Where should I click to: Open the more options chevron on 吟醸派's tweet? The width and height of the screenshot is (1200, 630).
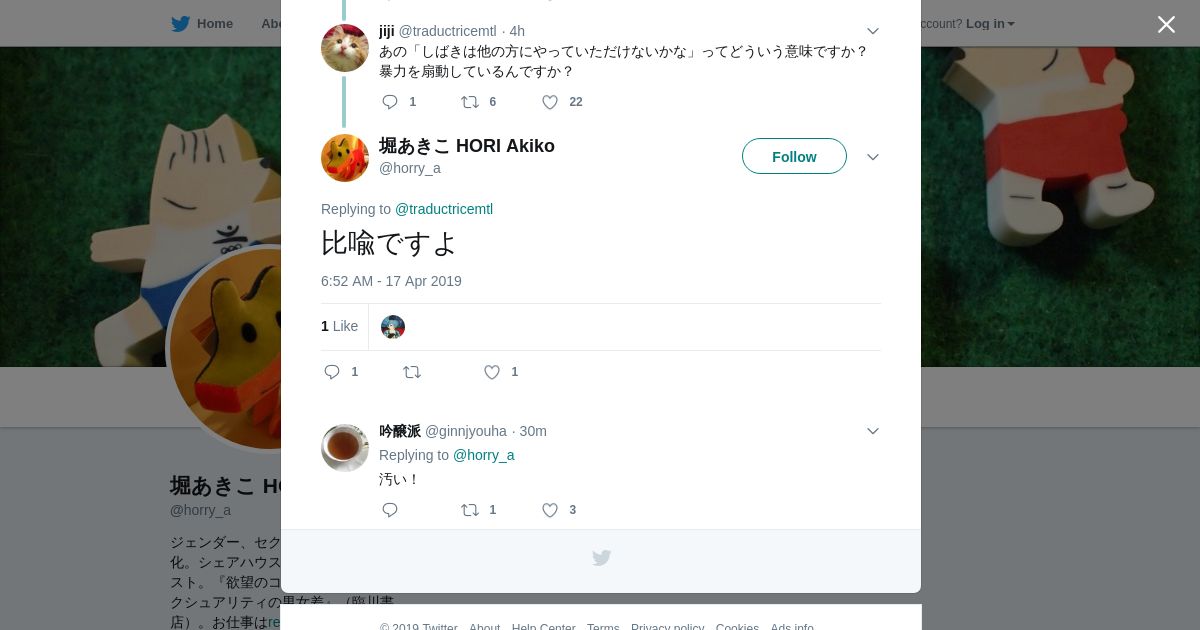click(x=873, y=432)
